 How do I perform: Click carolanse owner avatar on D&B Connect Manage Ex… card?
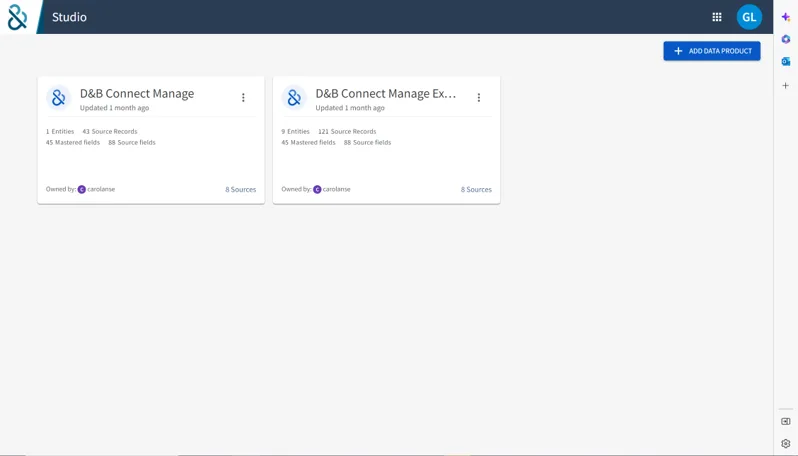(317, 189)
